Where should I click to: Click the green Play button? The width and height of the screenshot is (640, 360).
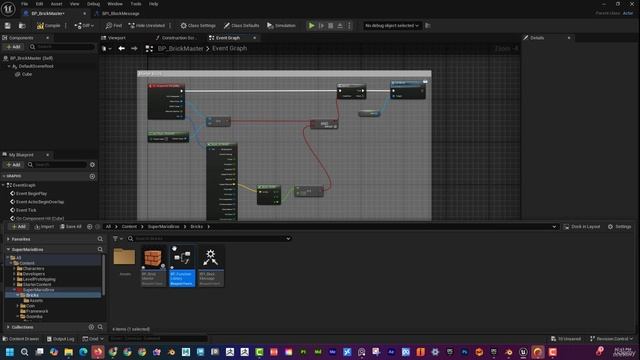311,26
